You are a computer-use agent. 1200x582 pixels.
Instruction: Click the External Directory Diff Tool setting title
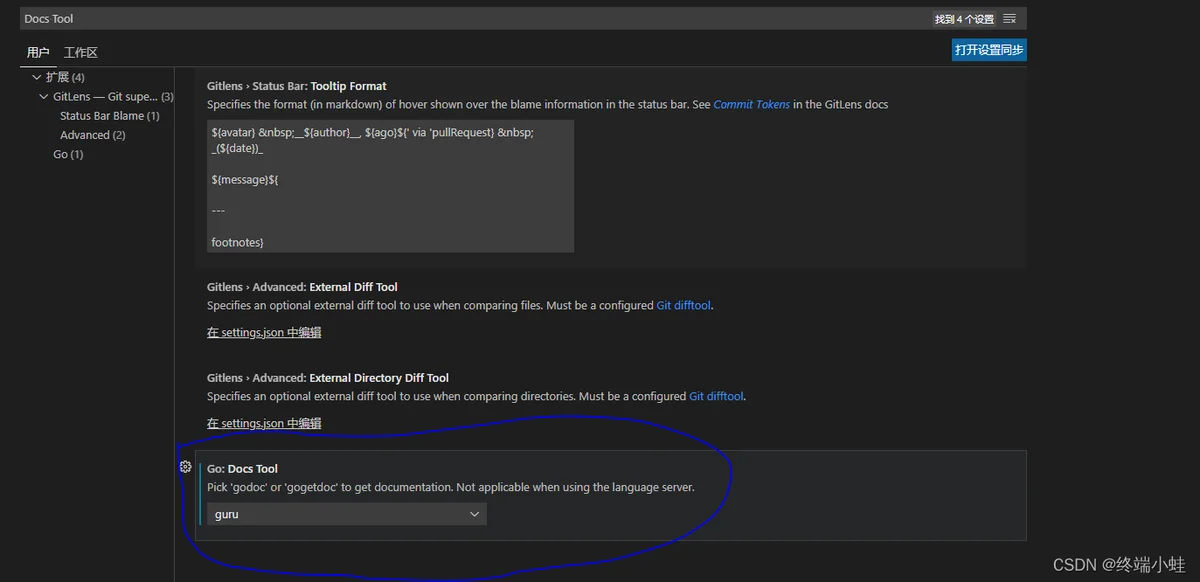point(328,378)
